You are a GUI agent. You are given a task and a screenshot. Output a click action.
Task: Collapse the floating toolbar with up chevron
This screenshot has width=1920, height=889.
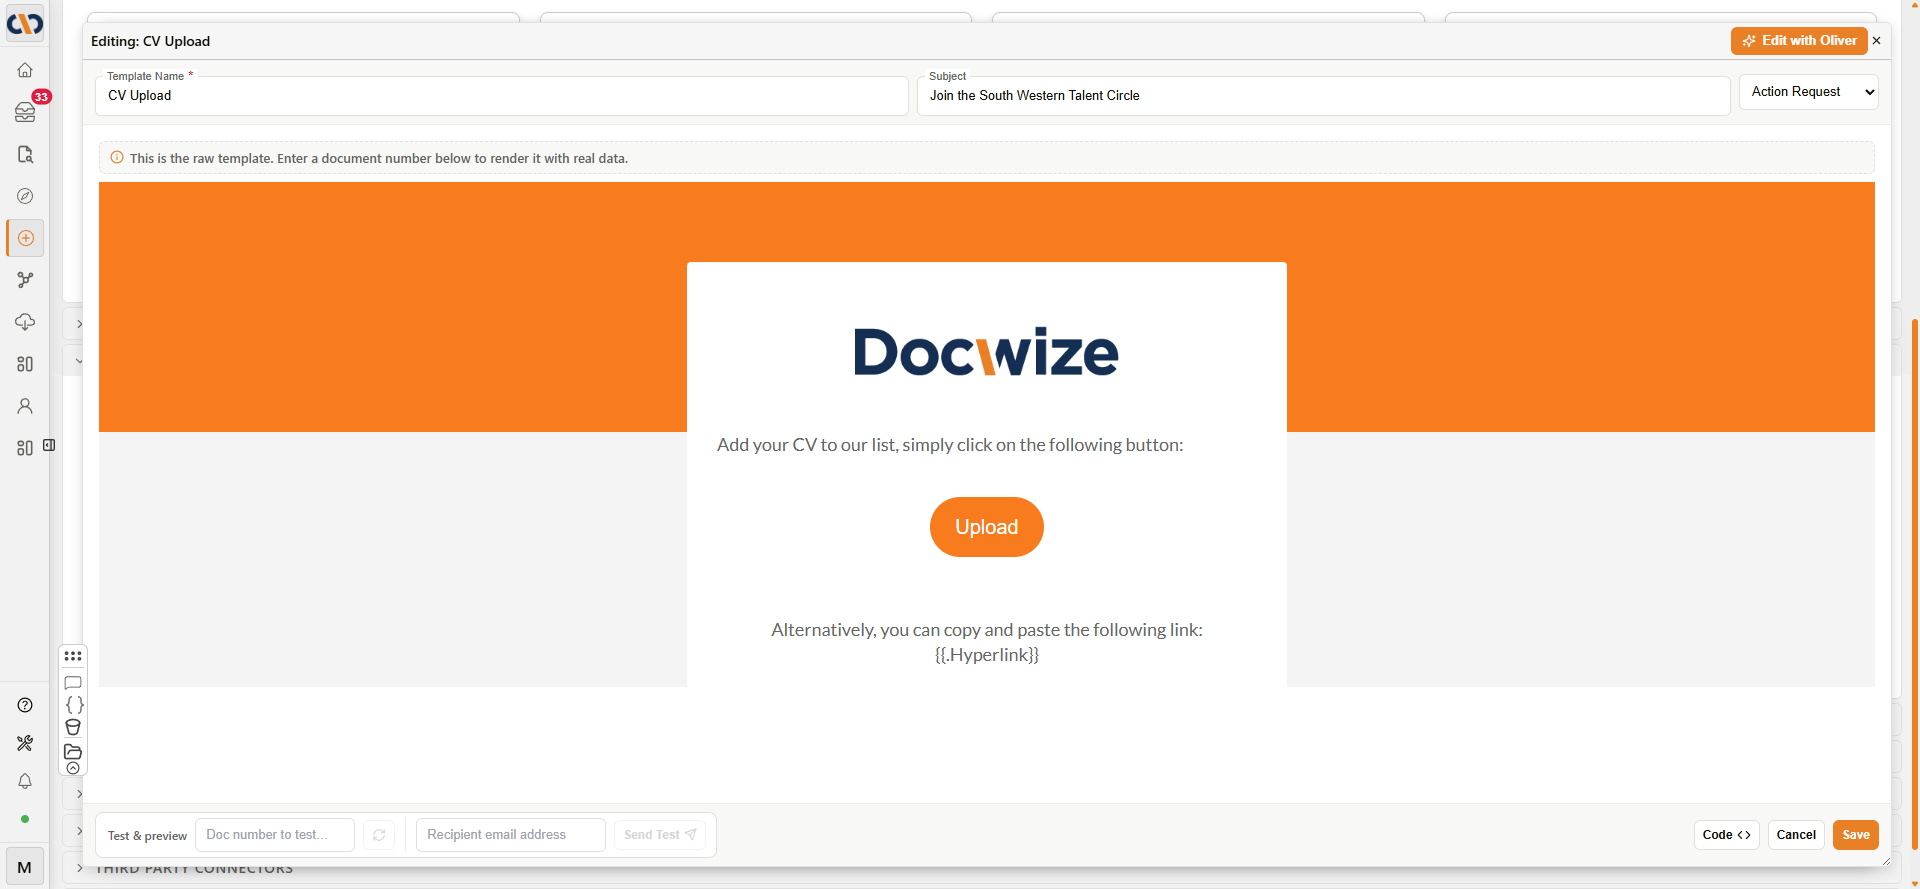coord(73,768)
